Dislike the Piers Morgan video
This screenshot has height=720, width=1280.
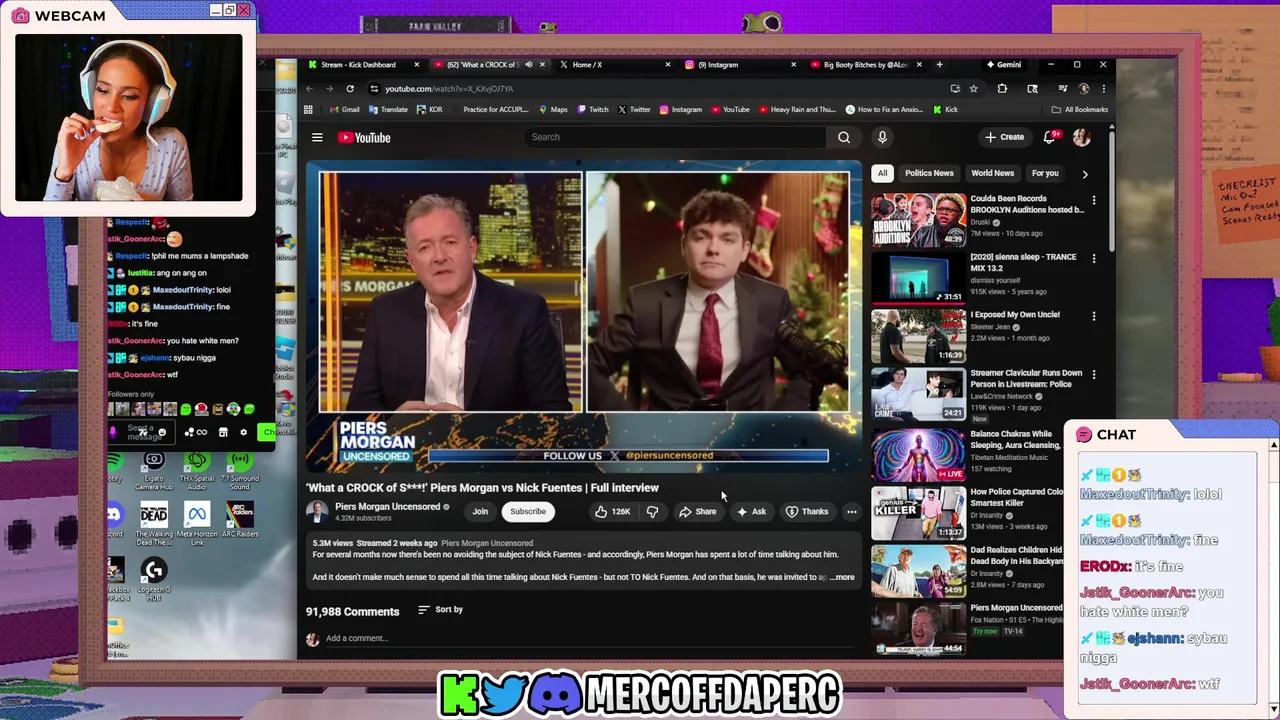(652, 512)
